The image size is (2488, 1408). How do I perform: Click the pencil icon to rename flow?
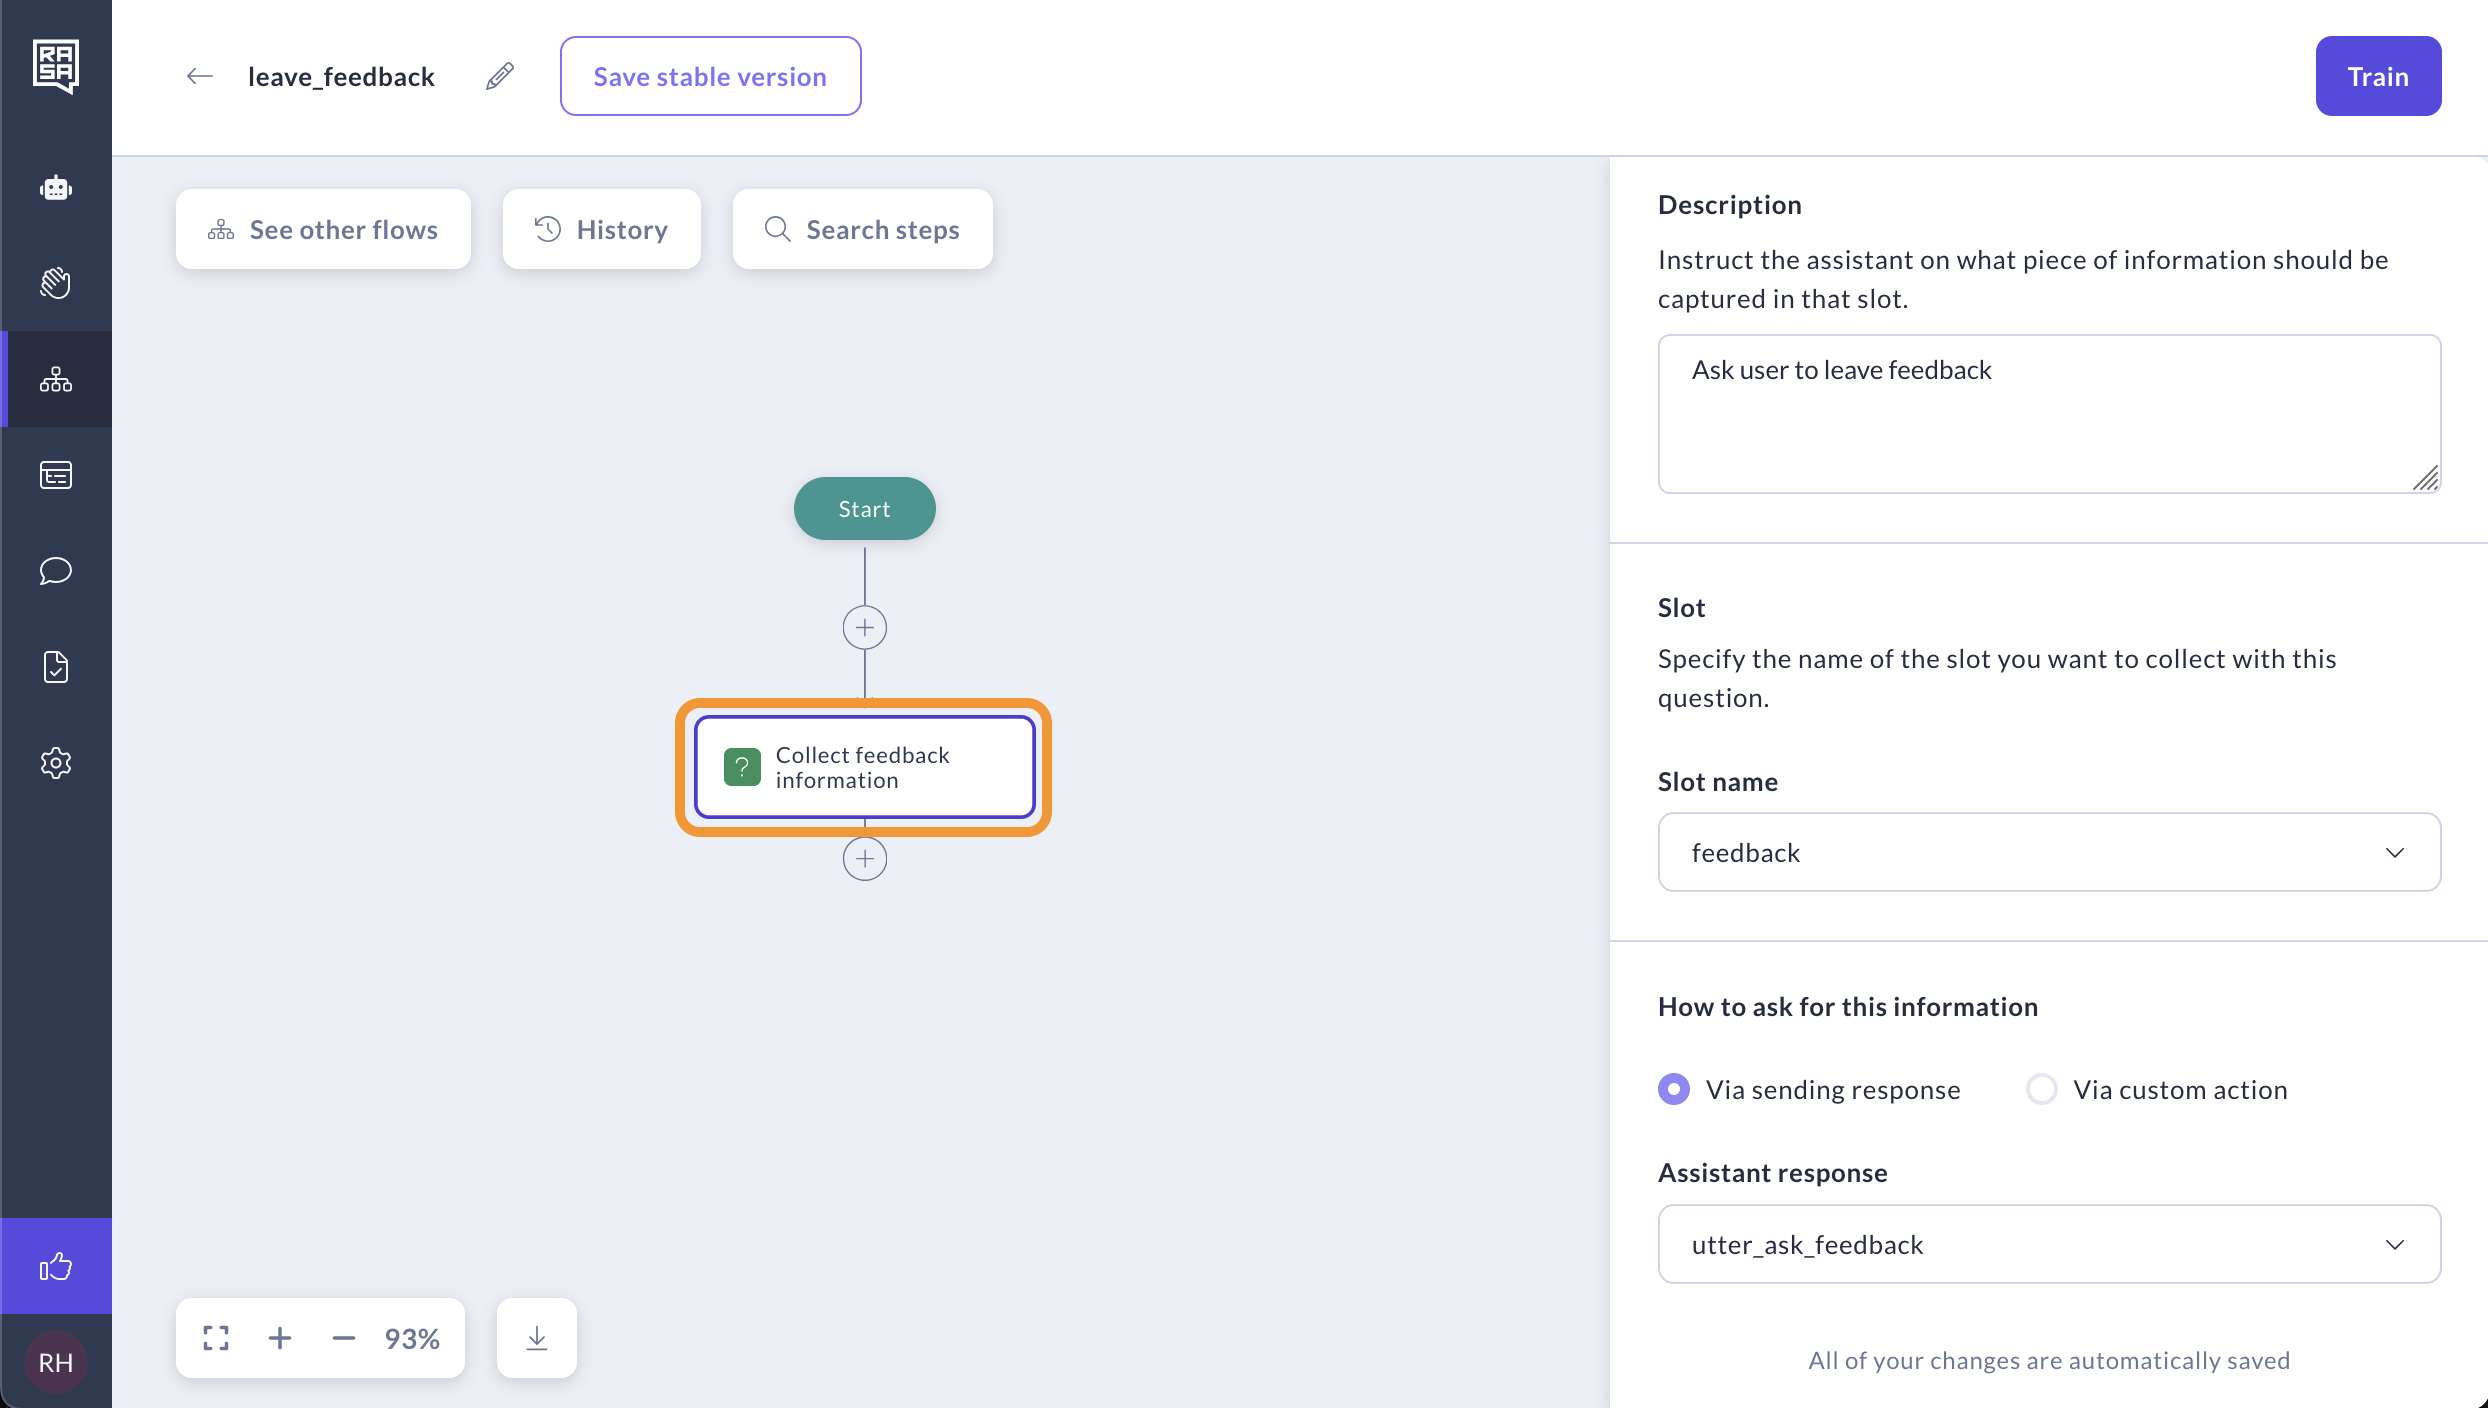(500, 76)
